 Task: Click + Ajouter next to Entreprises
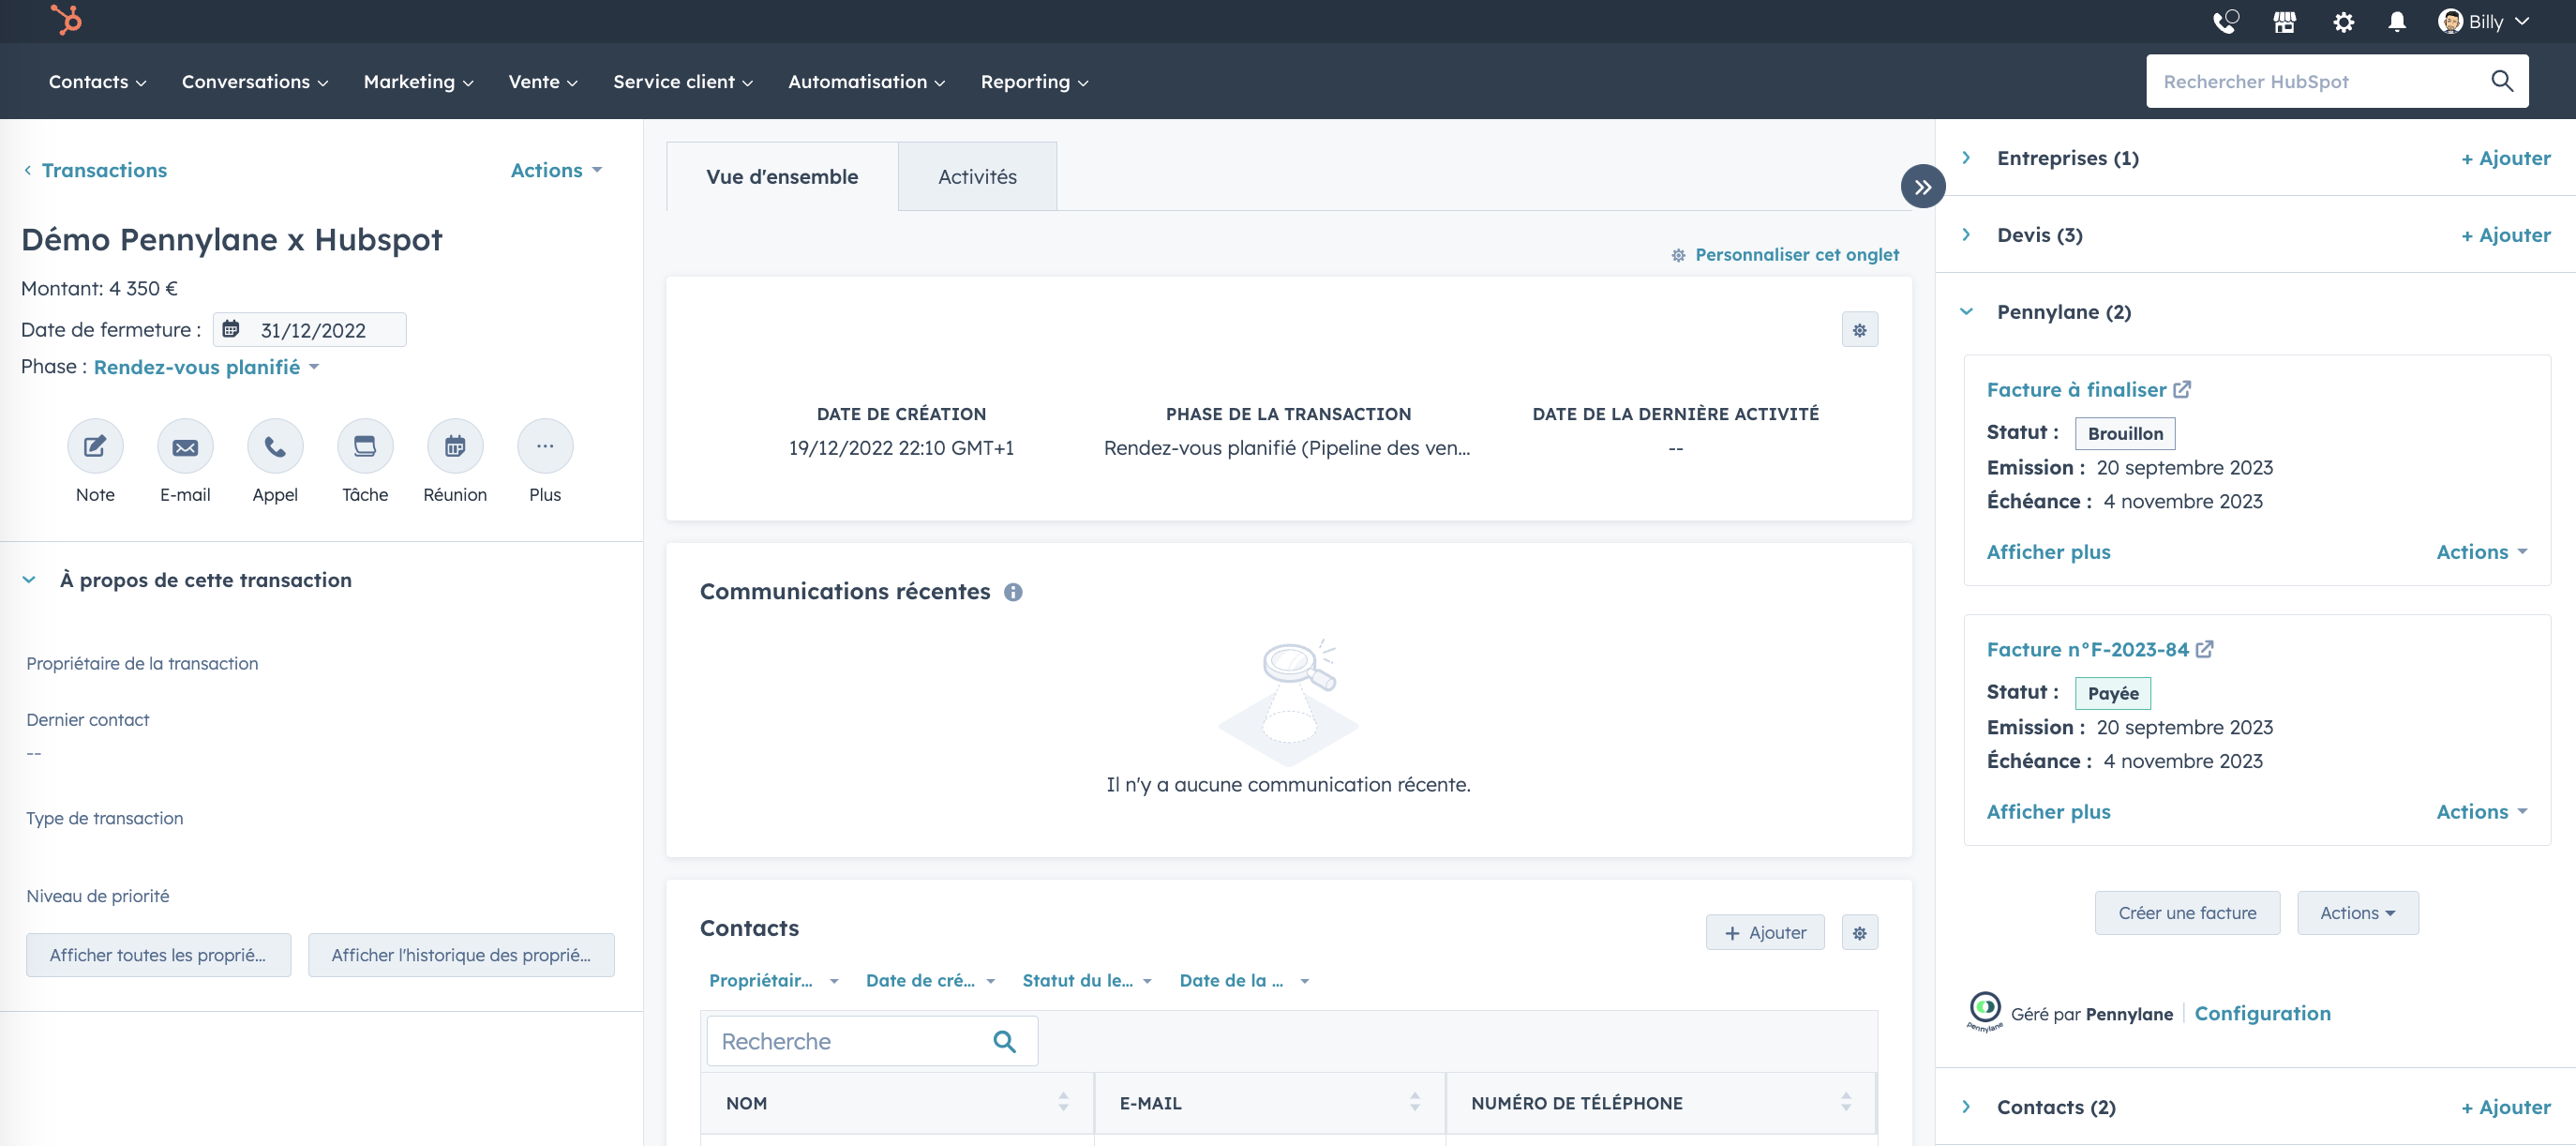tap(2506, 158)
